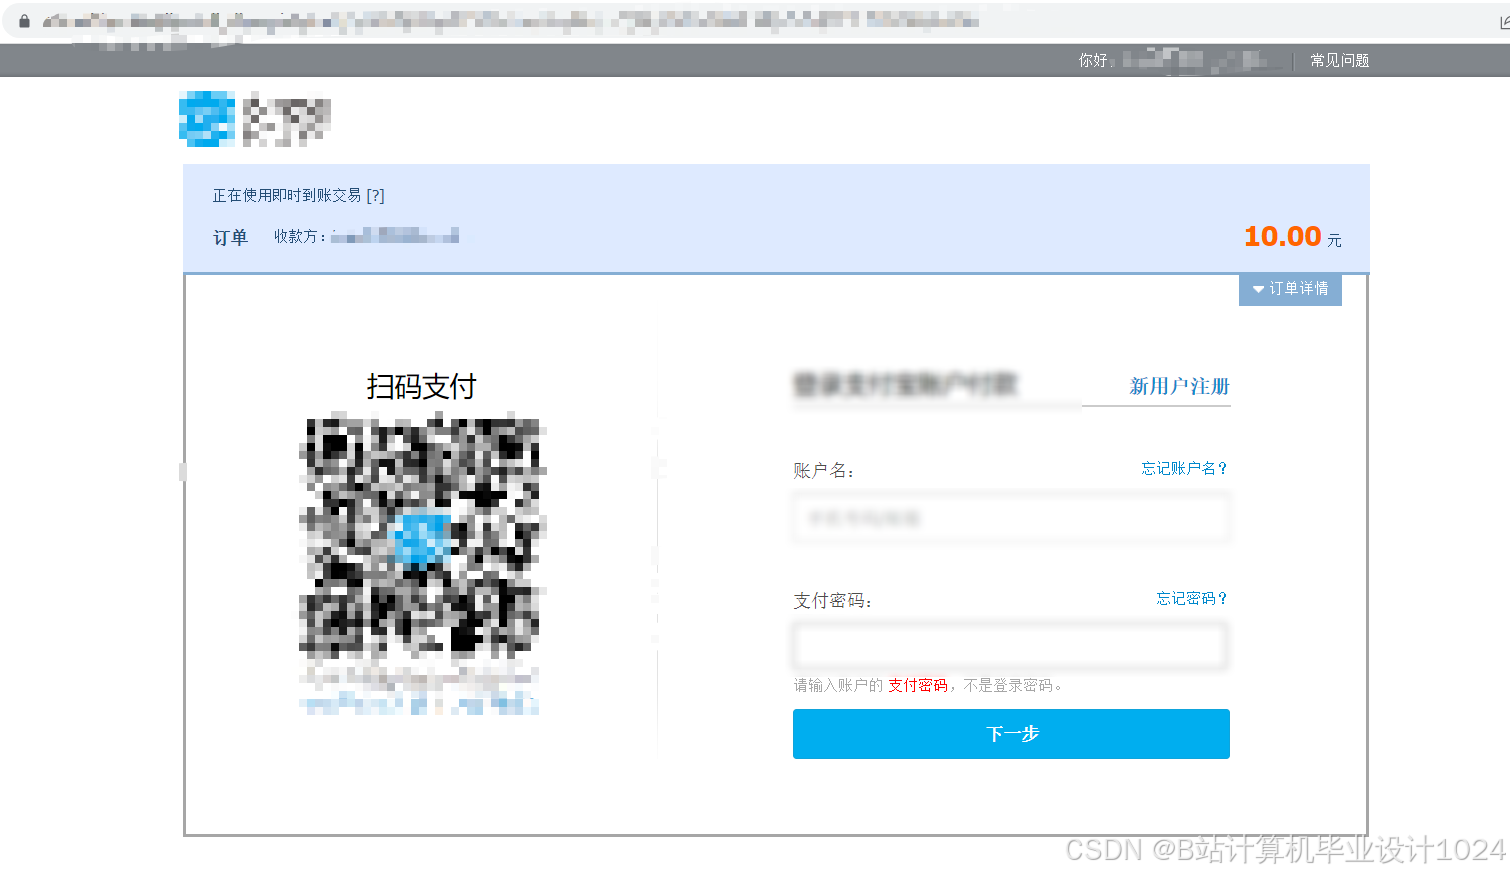Click the lock icon in address bar
This screenshot has width=1510, height=876.
click(25, 21)
